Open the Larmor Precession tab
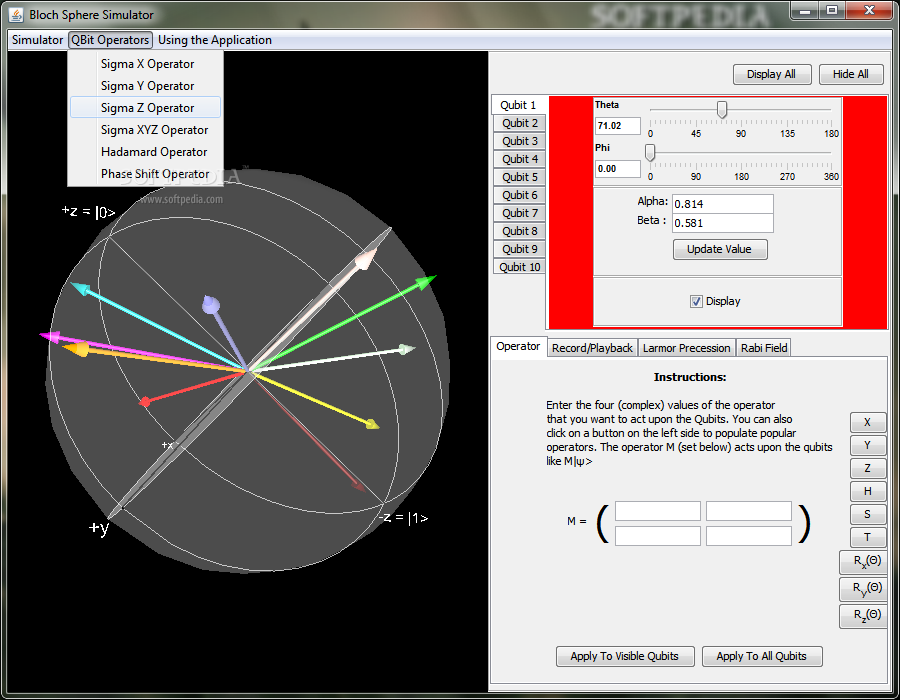Screen dimensions: 900x700 point(686,348)
